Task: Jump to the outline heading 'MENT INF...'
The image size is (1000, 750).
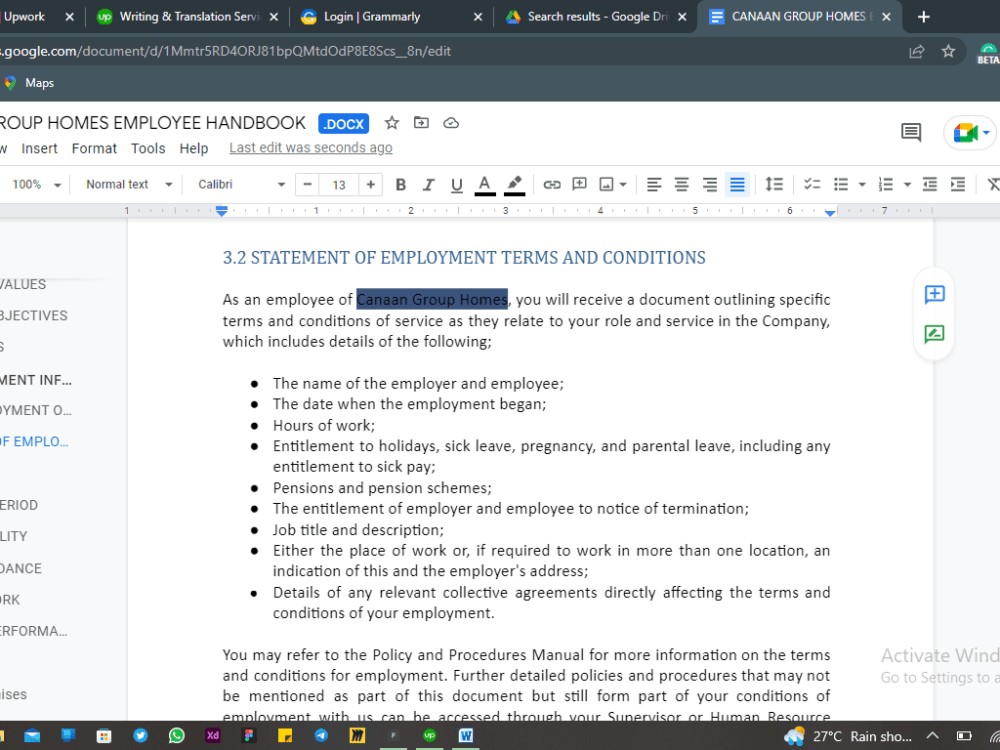Action: click(36, 380)
